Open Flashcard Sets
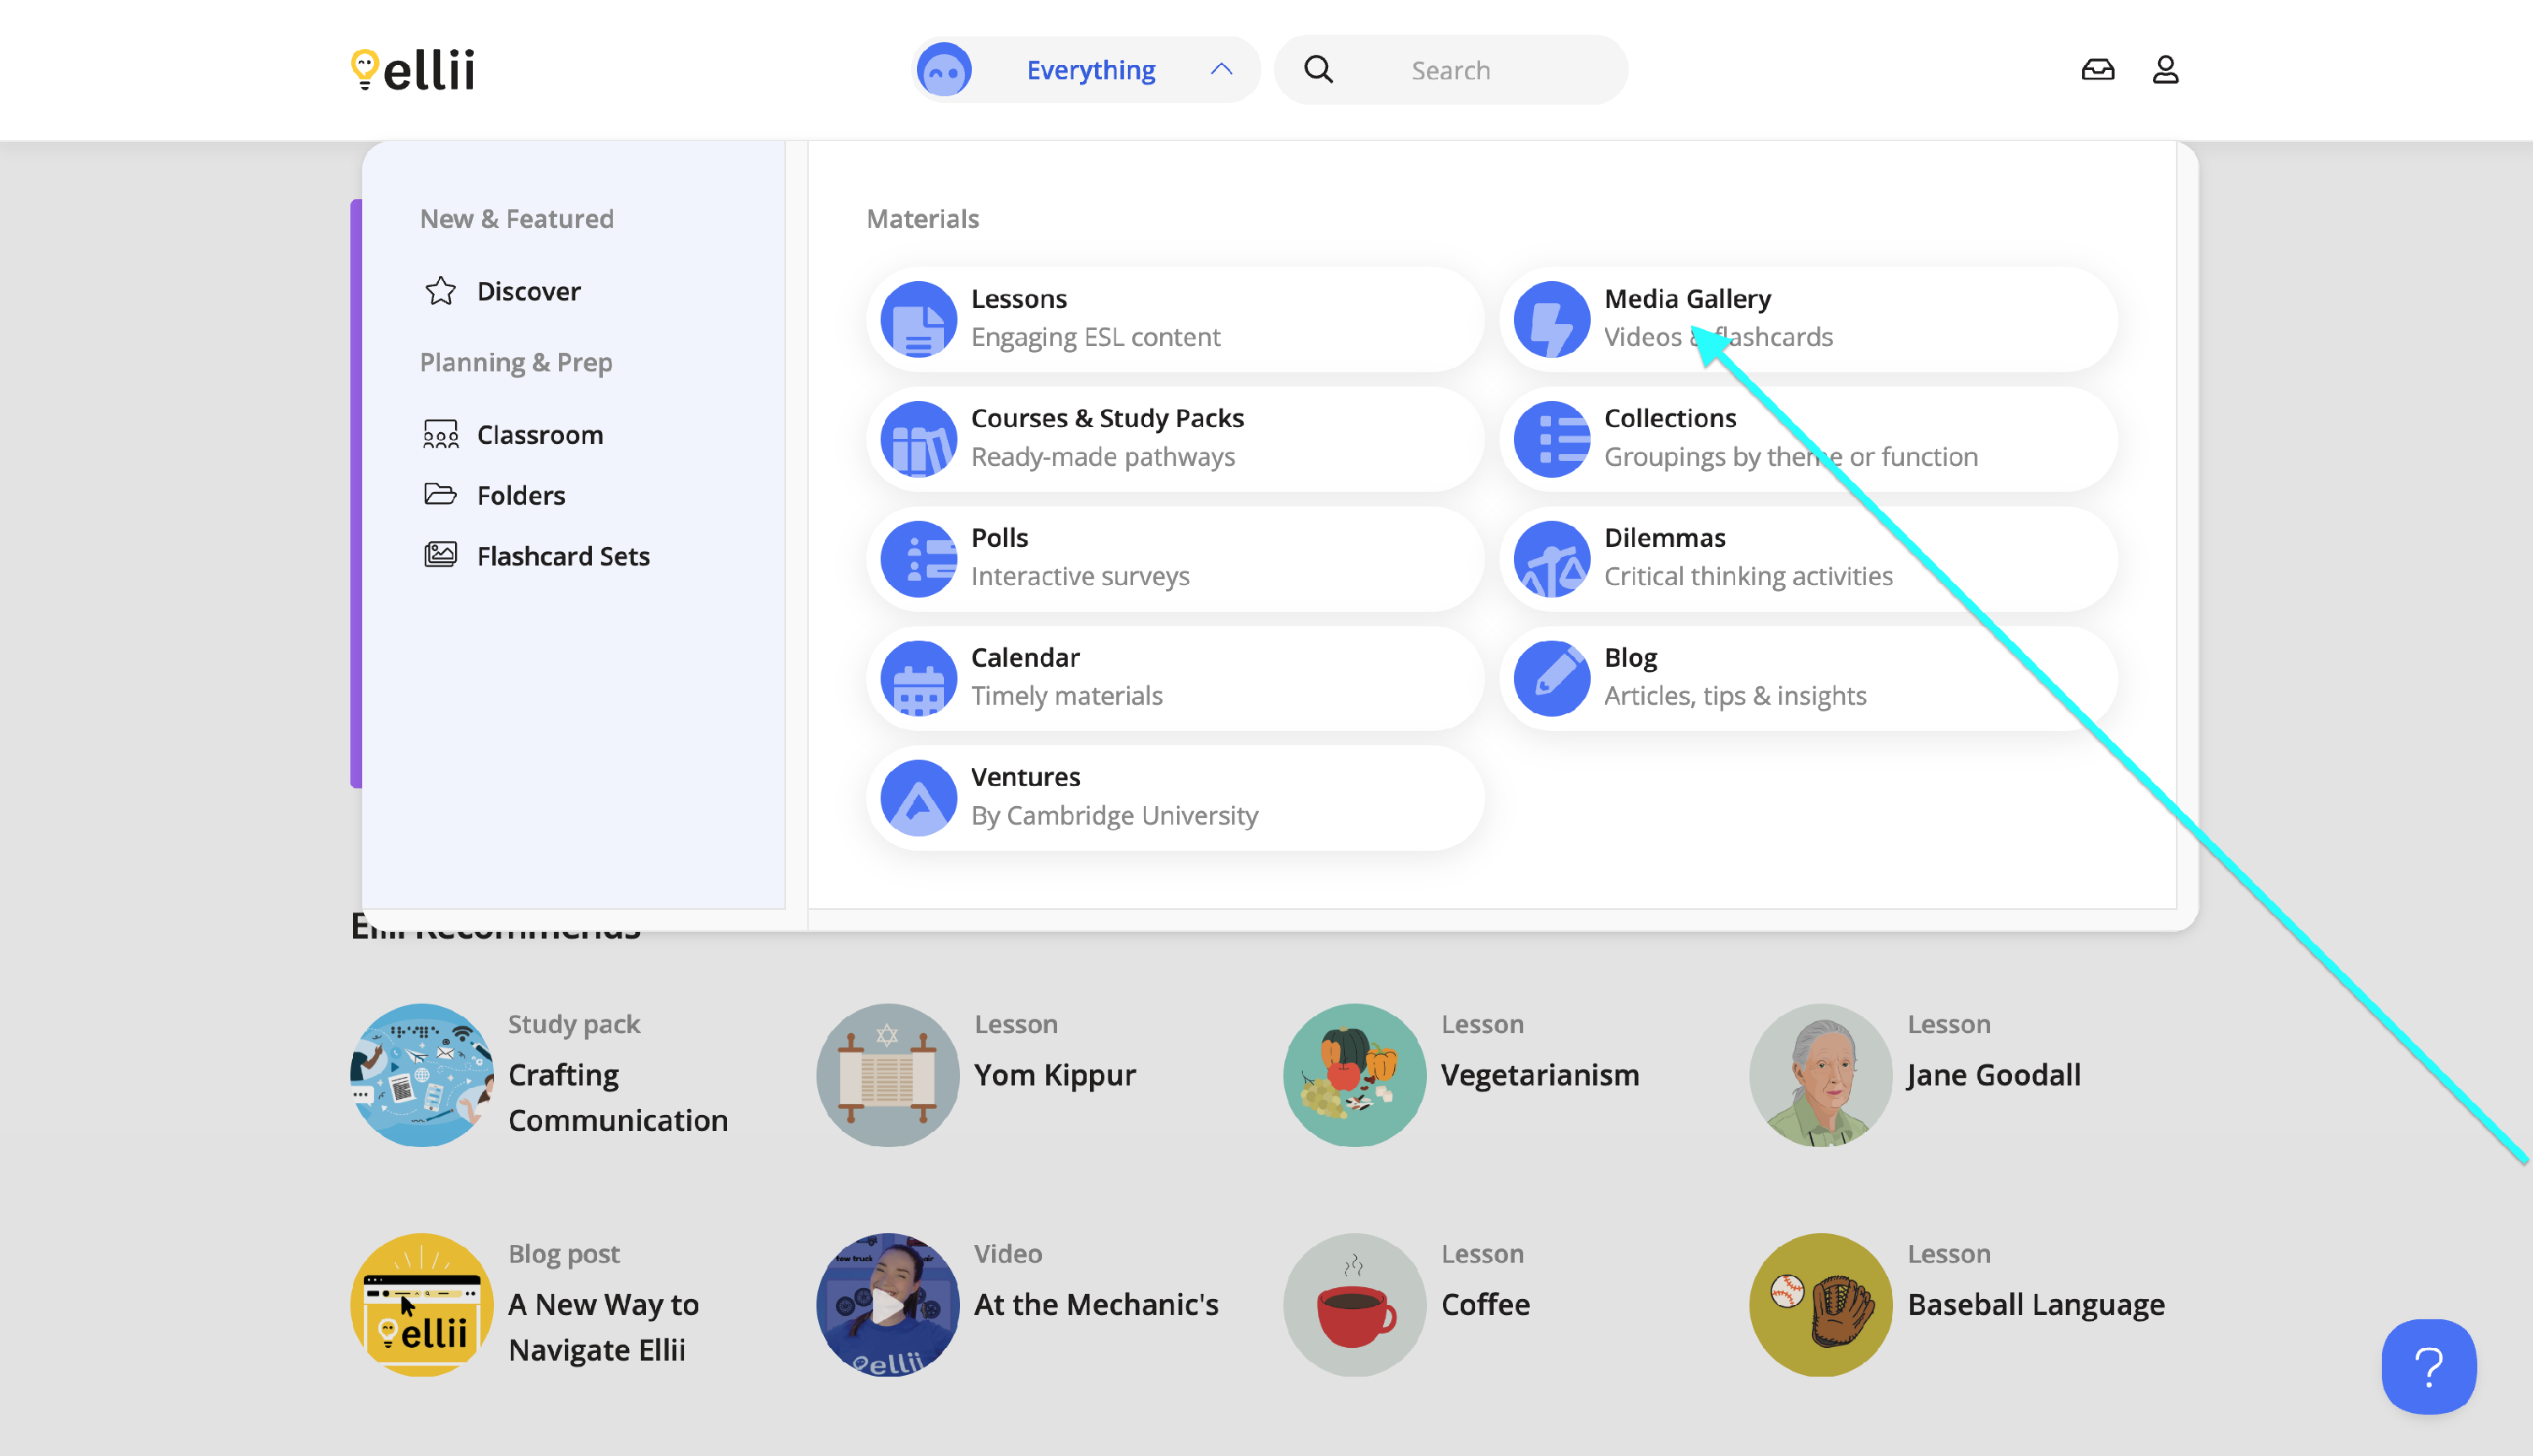This screenshot has height=1456, width=2533. click(x=562, y=556)
